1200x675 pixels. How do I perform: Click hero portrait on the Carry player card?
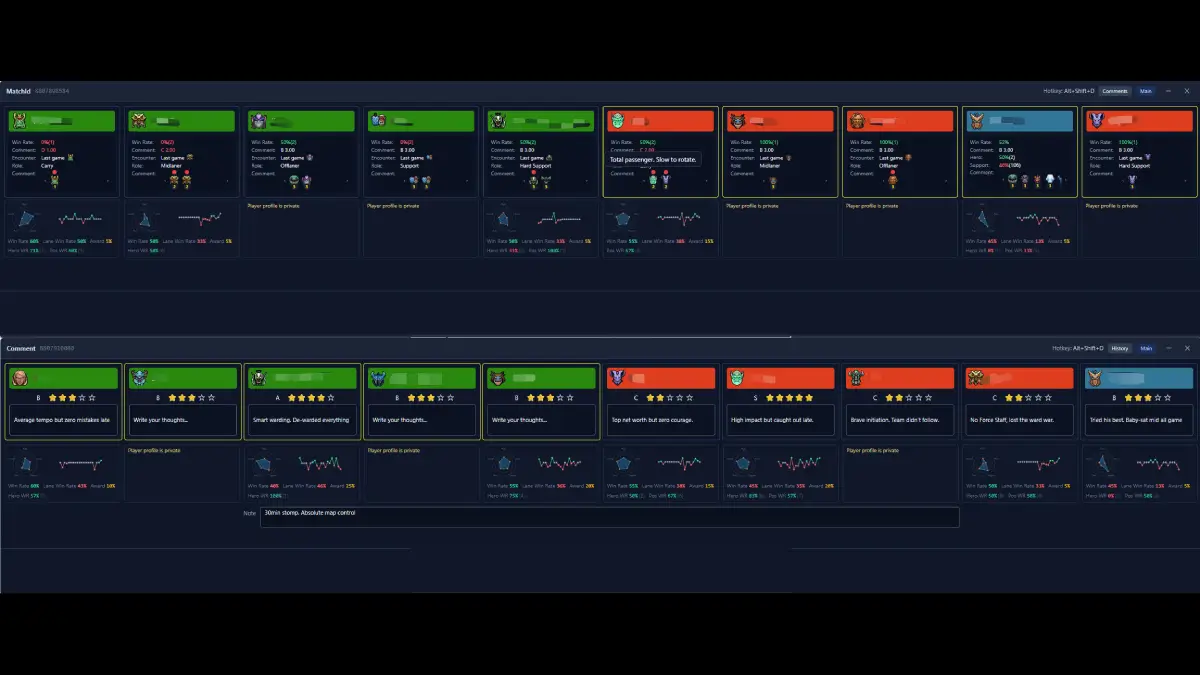click(x=18, y=121)
